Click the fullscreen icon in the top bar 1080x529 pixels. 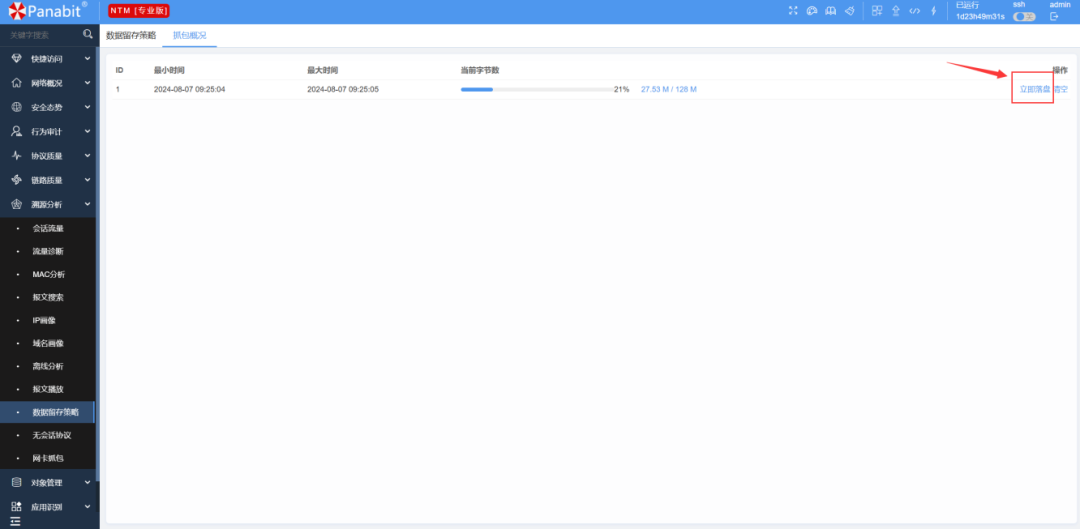click(x=793, y=11)
